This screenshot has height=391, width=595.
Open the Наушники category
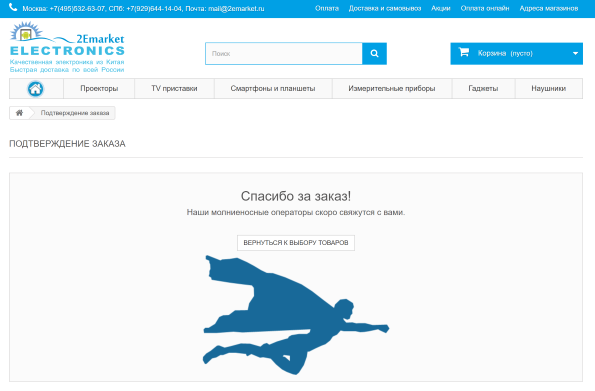548,88
